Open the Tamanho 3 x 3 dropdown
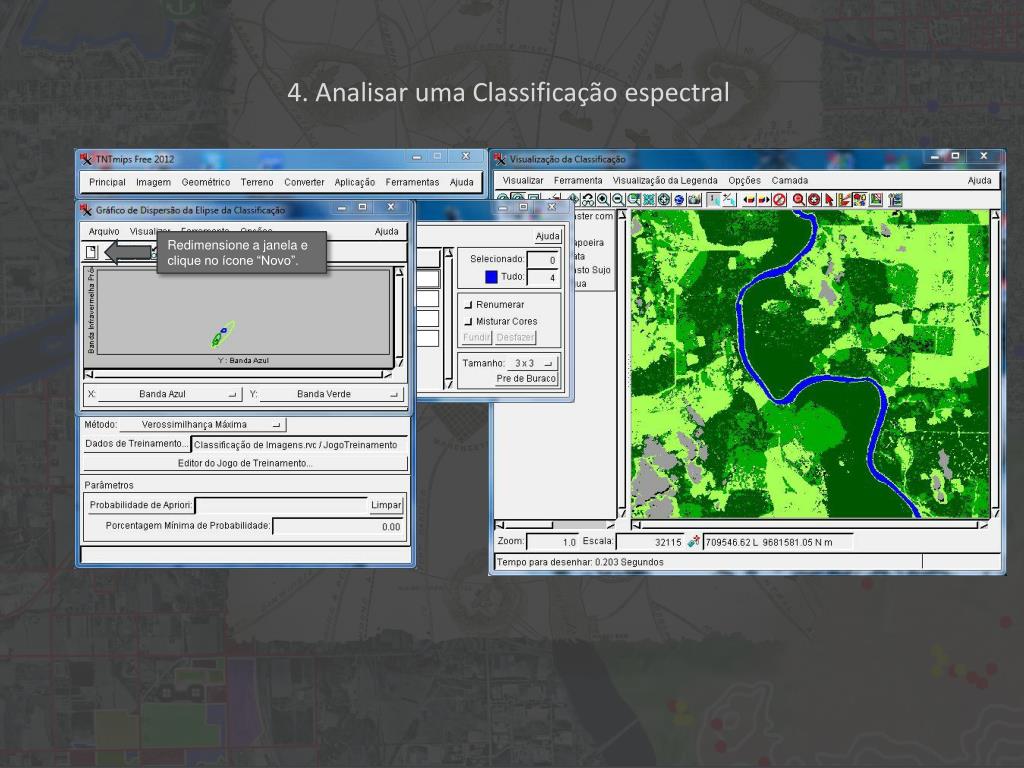This screenshot has height=768, width=1024. 532,363
